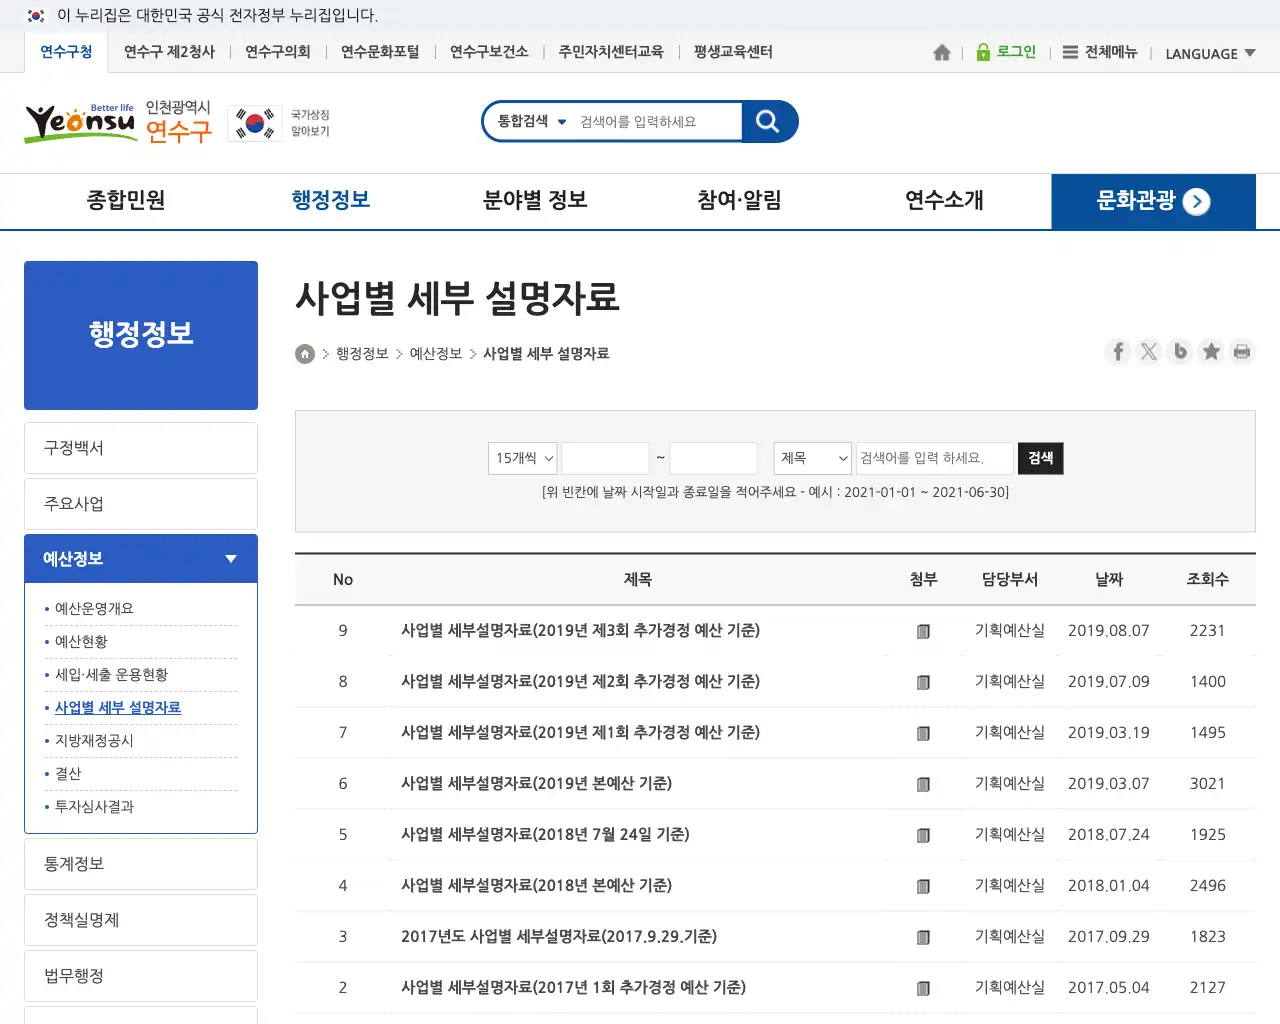The height and width of the screenshot is (1024, 1280).
Task: Open the 15개씩 page-size dropdown
Action: [x=523, y=458]
